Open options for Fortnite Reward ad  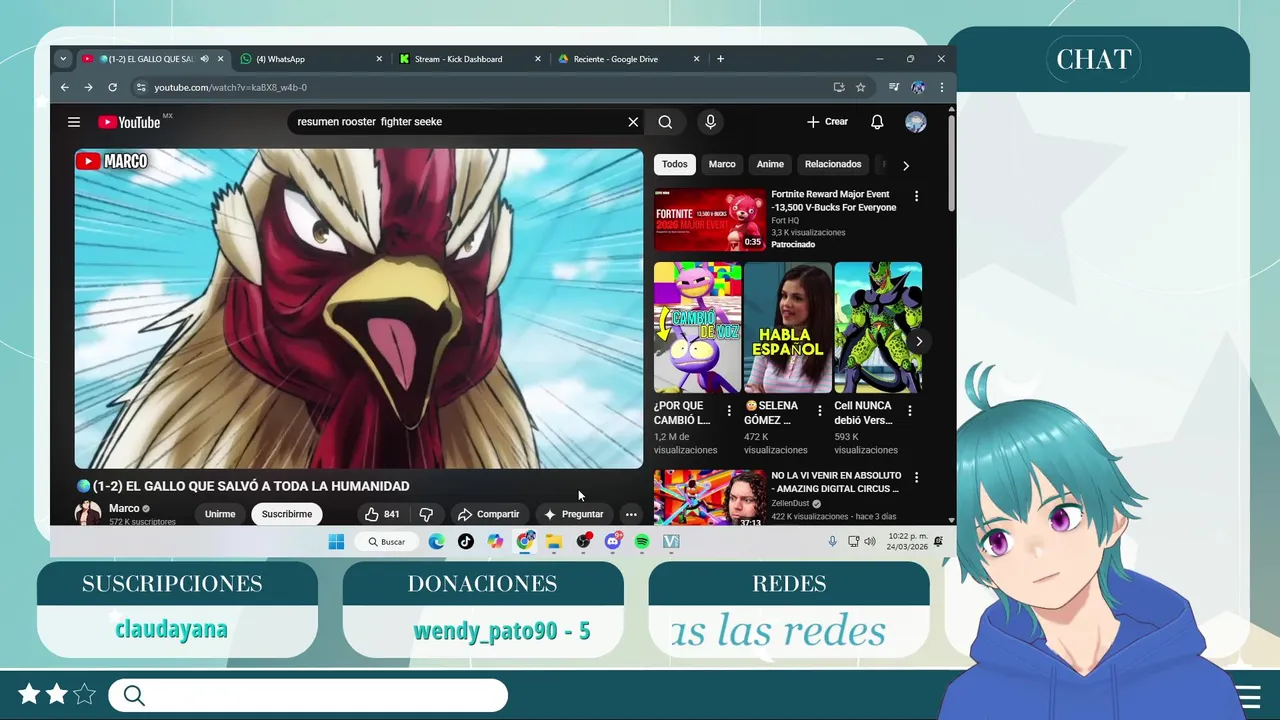pos(916,196)
